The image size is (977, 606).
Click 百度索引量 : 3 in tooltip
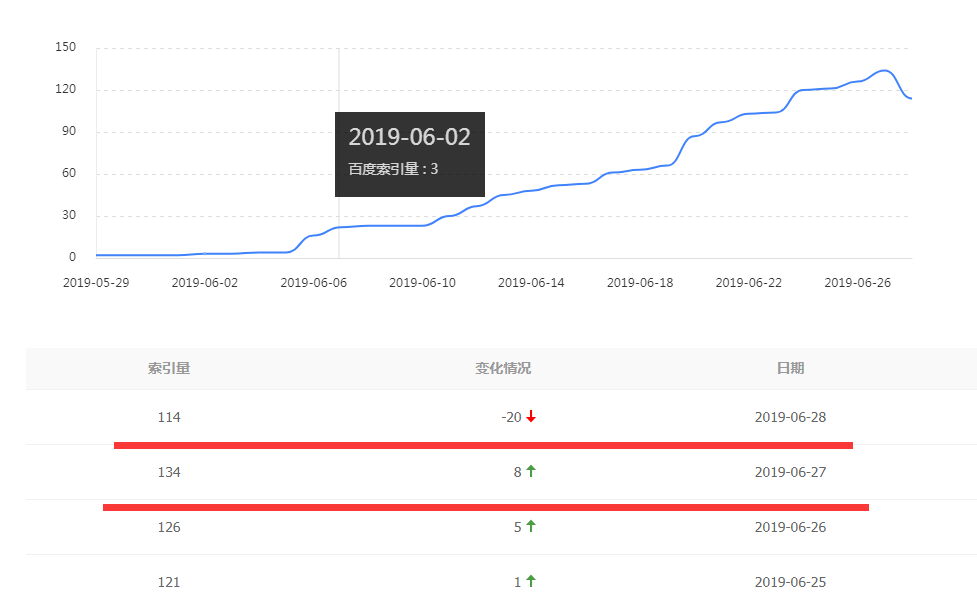(x=393, y=169)
